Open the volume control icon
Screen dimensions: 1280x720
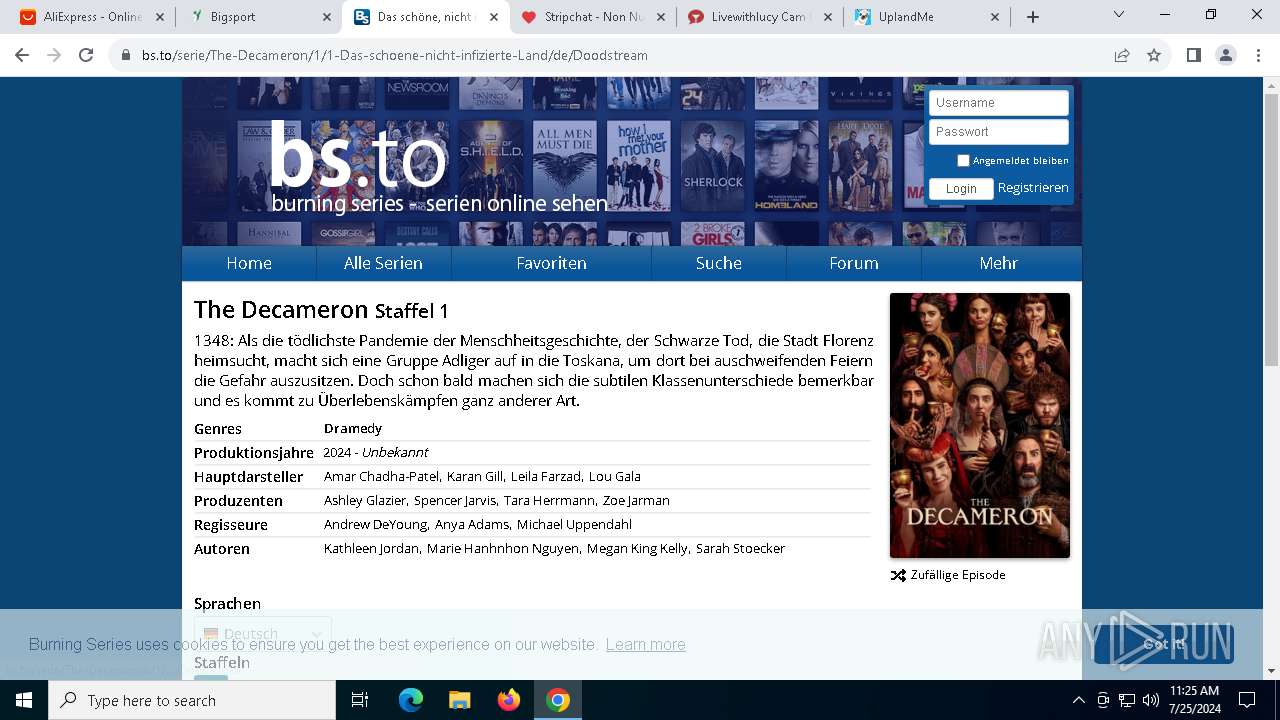click(1150, 700)
